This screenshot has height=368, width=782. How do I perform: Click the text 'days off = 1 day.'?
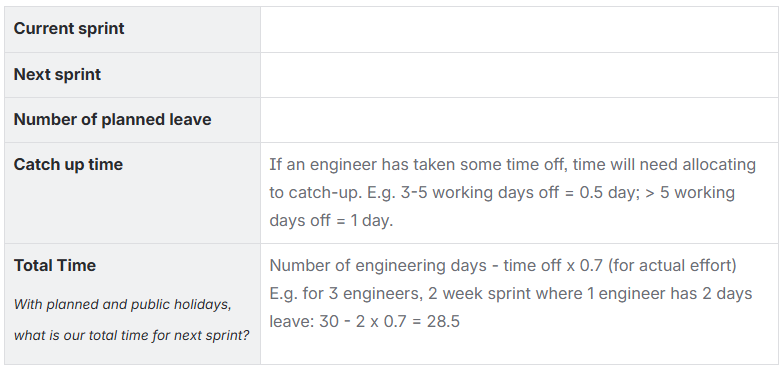click(x=331, y=220)
